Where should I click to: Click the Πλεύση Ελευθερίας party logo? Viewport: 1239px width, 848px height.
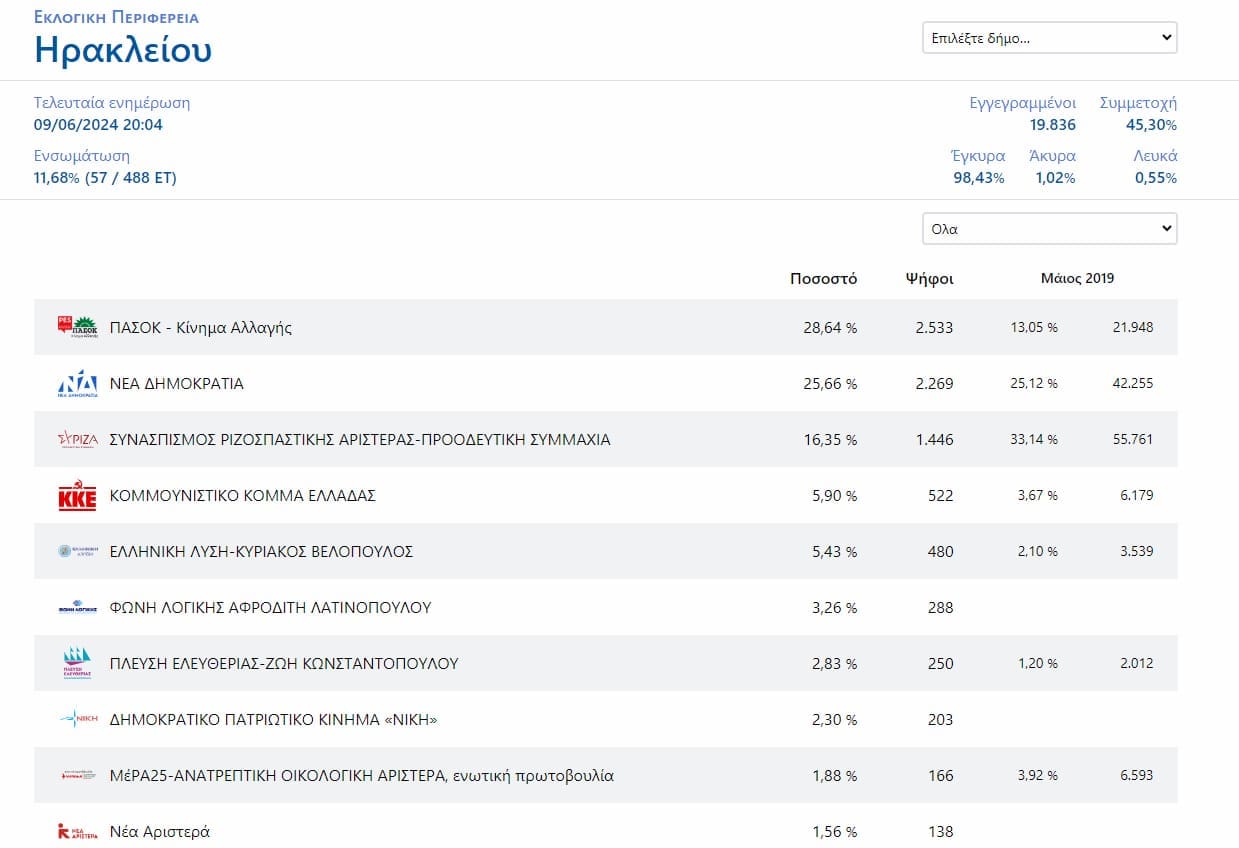coord(78,663)
